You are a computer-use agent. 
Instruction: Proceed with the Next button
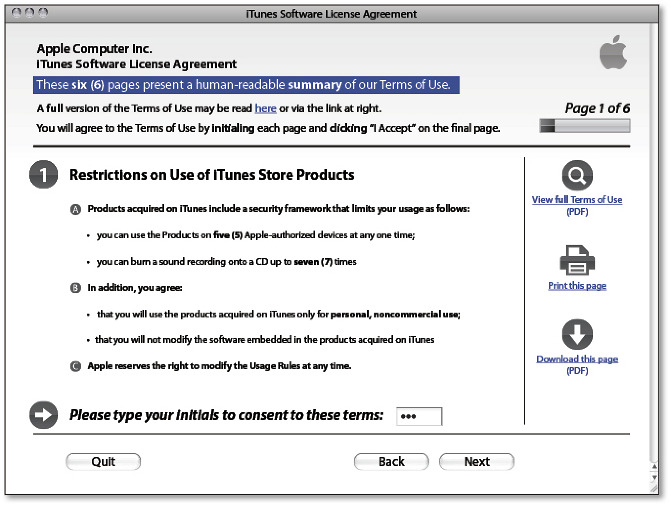(x=476, y=462)
